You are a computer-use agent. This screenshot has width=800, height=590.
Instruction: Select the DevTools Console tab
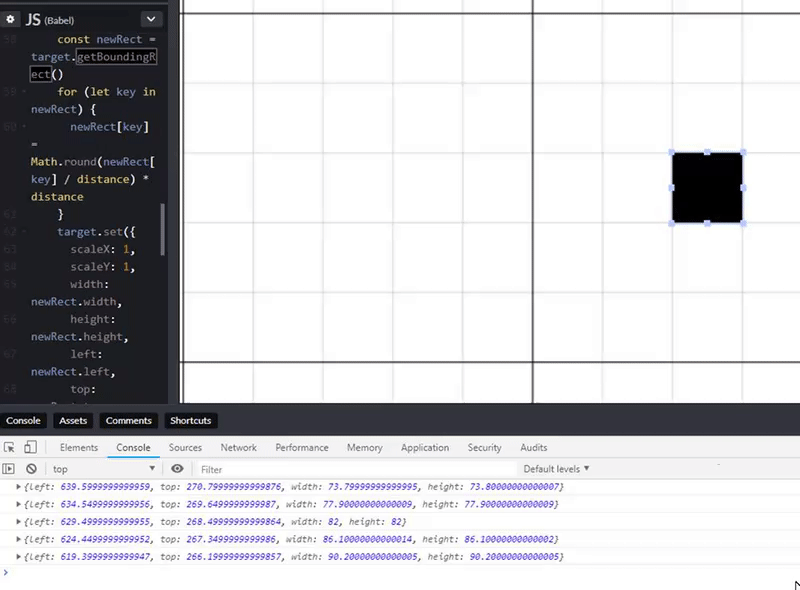tap(133, 448)
